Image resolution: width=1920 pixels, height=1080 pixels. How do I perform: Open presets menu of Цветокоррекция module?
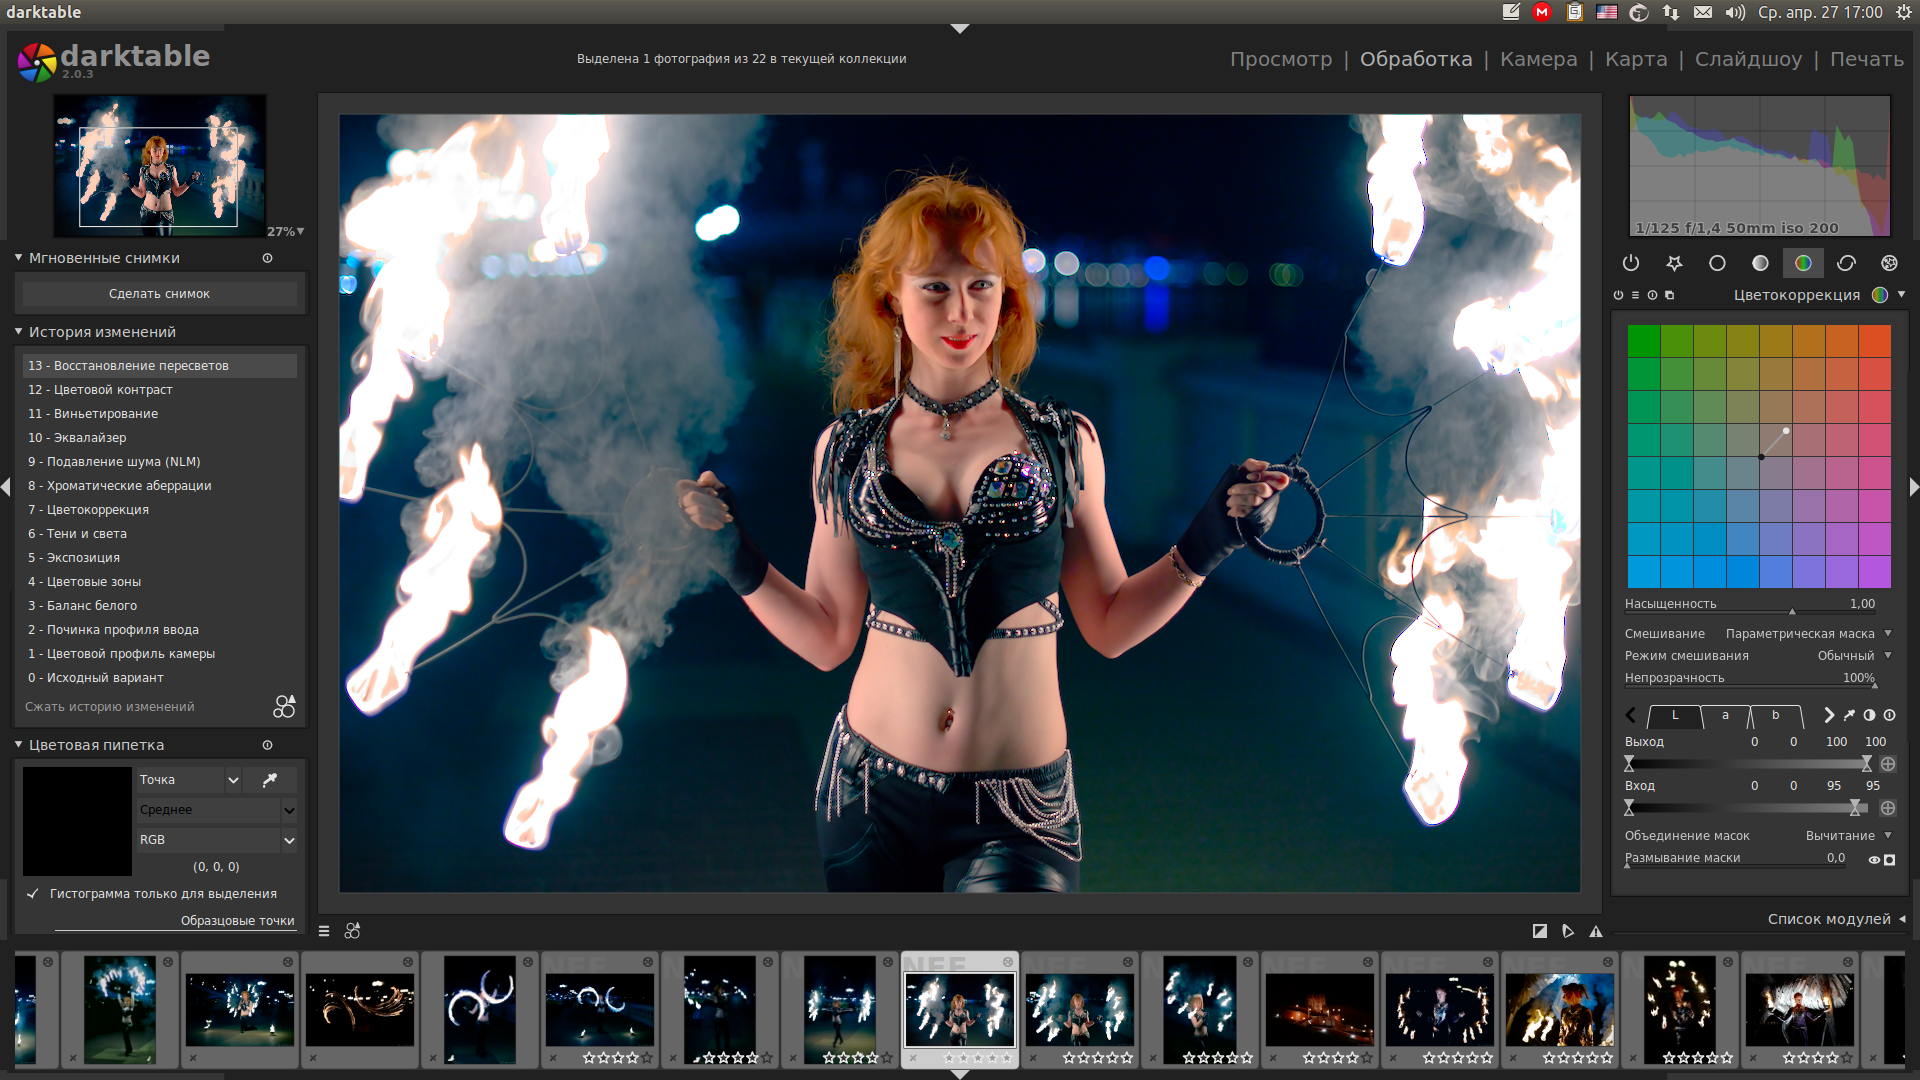pos(1635,295)
